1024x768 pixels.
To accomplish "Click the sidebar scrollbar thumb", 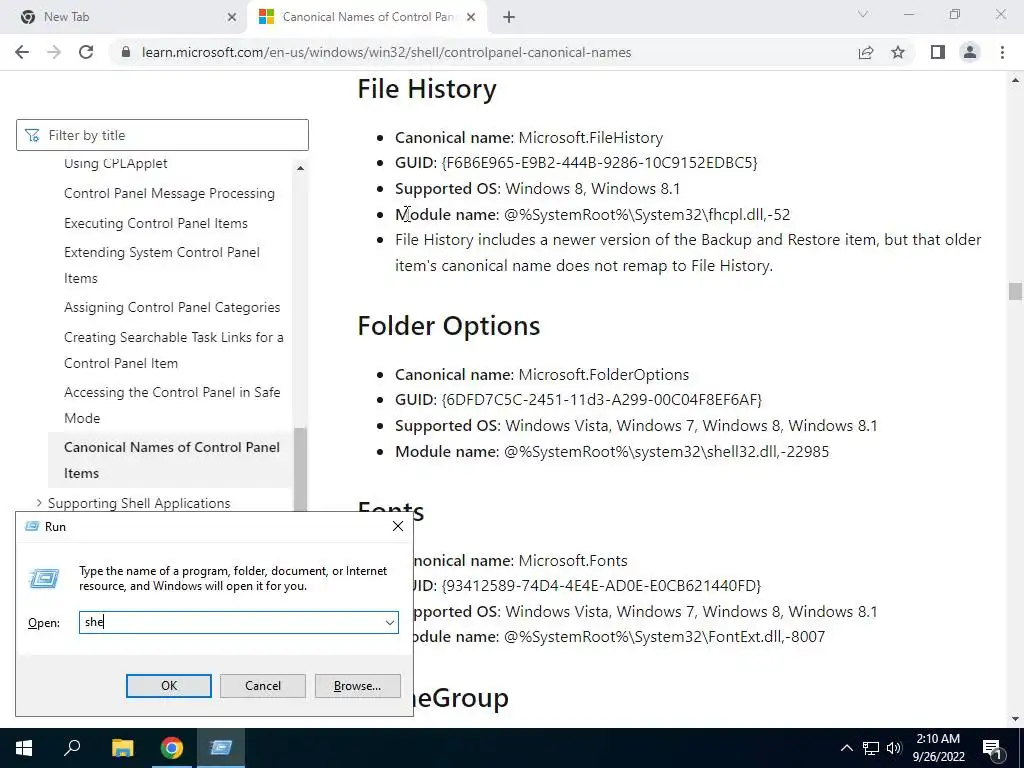I will [x=300, y=468].
